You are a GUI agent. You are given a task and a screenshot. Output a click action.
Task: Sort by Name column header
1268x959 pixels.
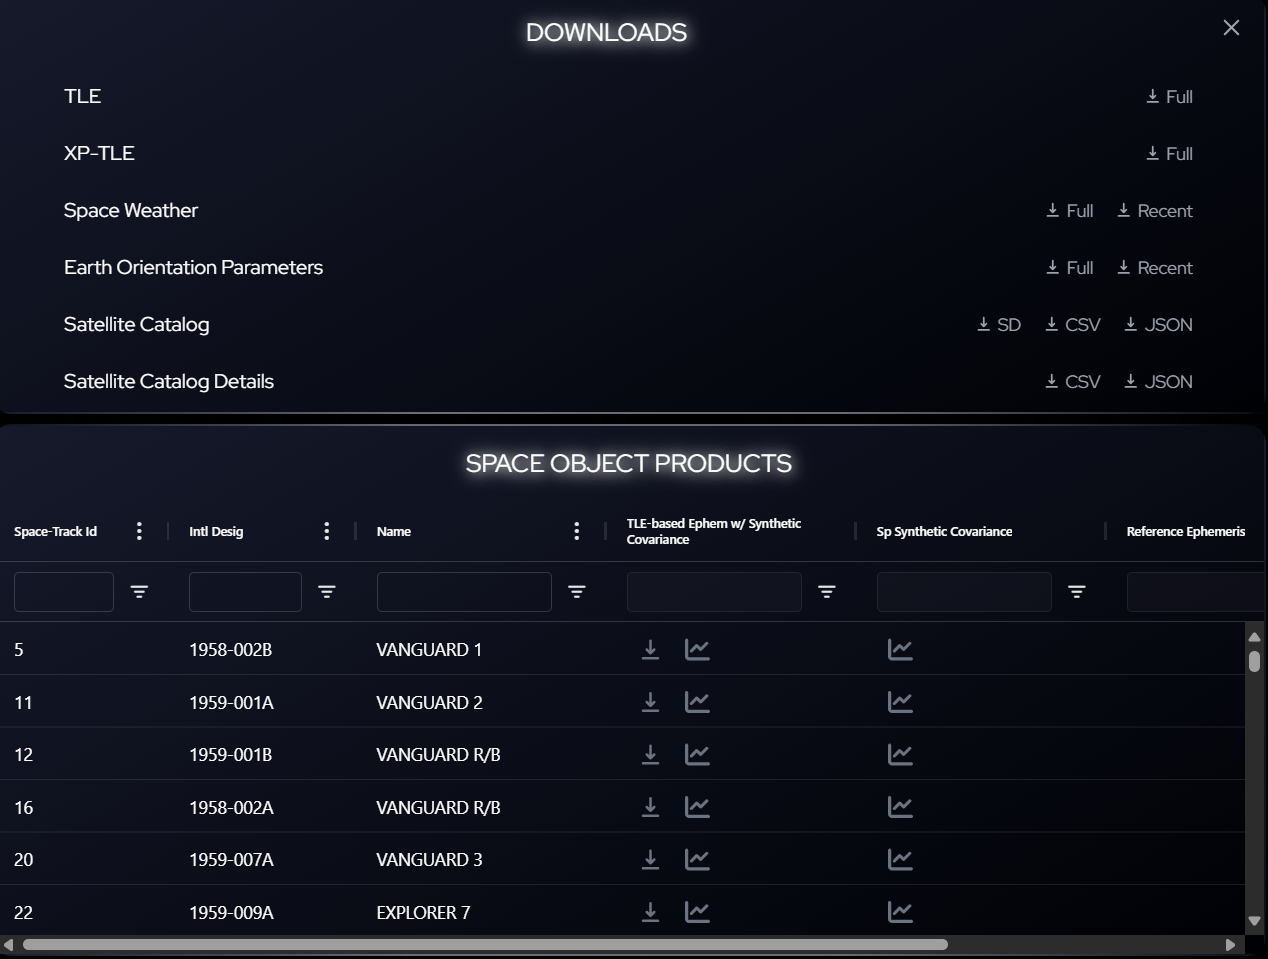click(394, 531)
